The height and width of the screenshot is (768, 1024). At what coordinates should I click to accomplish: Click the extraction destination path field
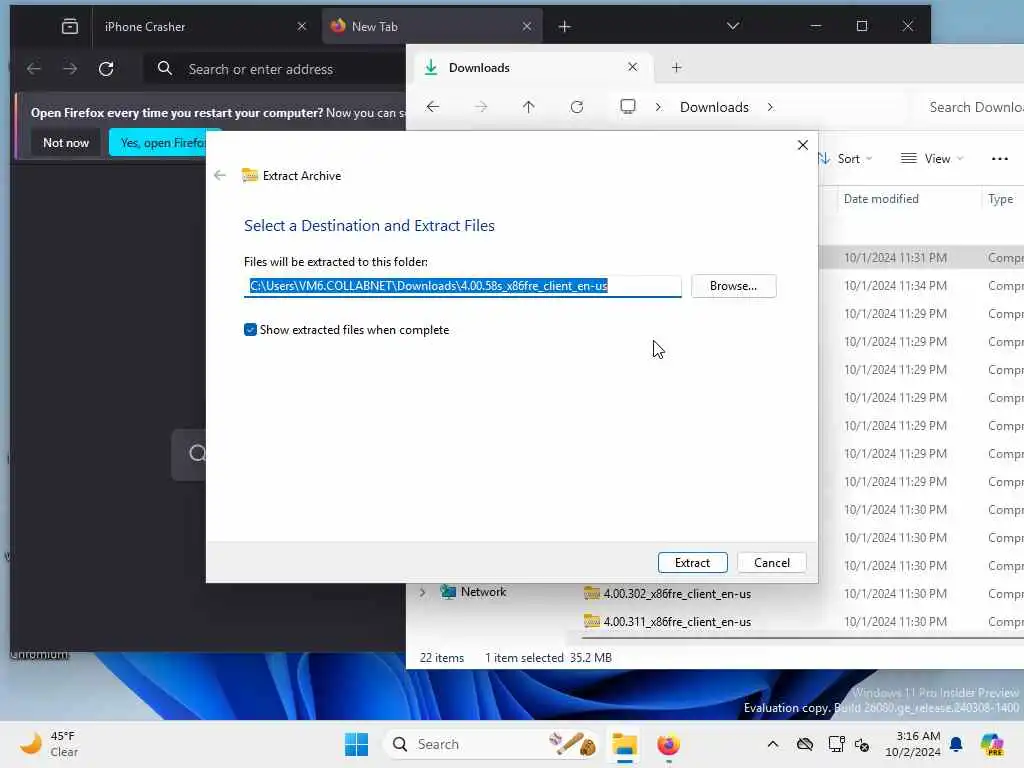462,286
